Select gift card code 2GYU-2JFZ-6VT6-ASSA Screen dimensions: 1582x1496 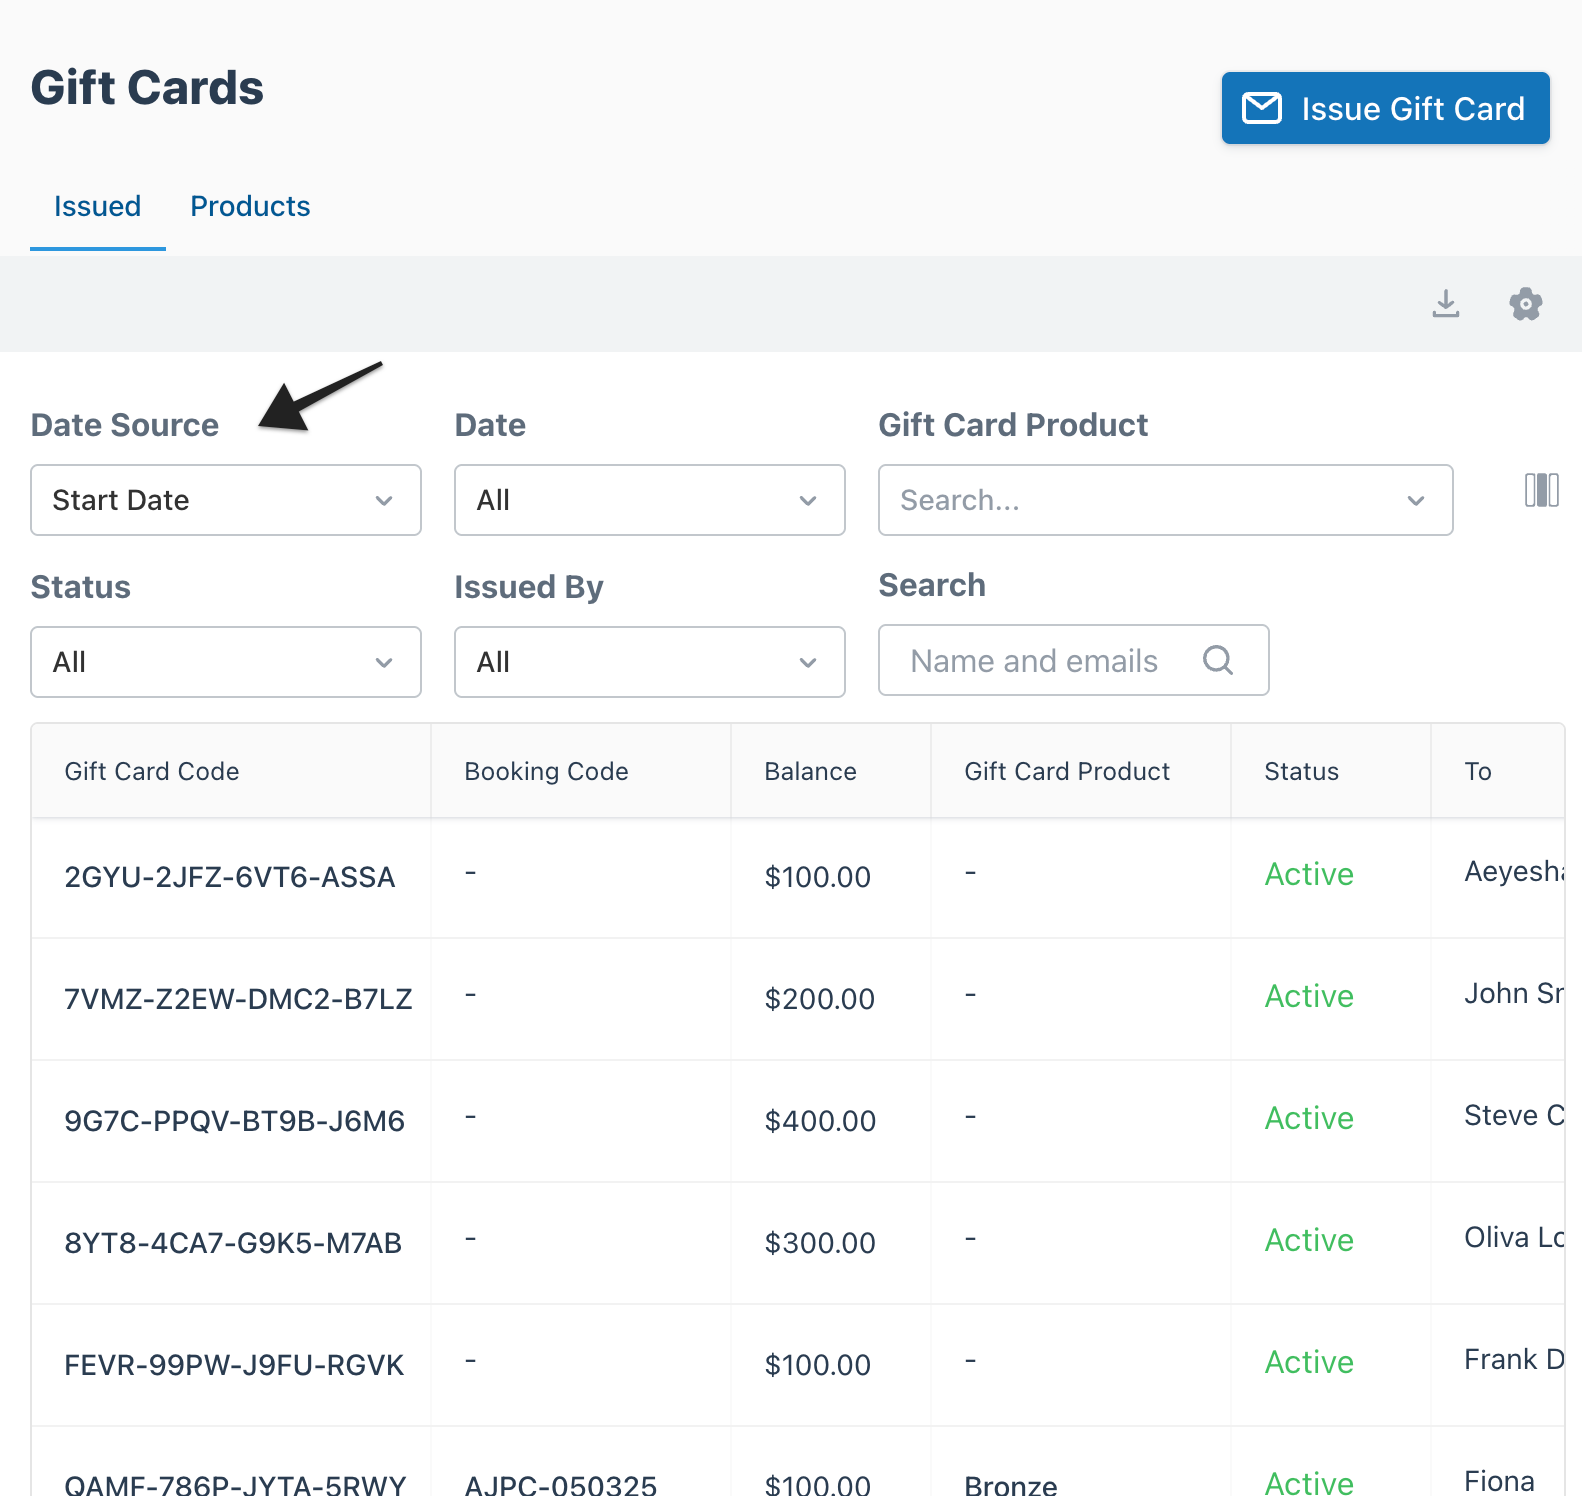click(230, 877)
